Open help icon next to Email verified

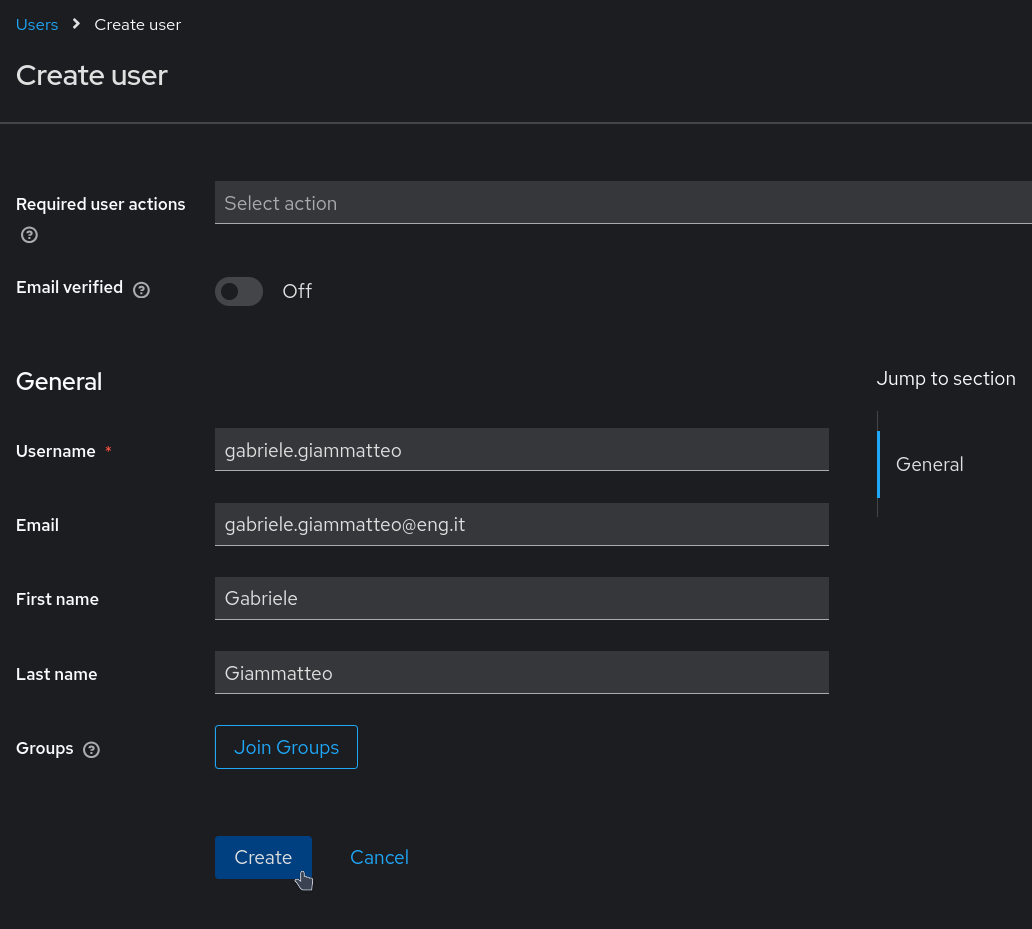[142, 289]
